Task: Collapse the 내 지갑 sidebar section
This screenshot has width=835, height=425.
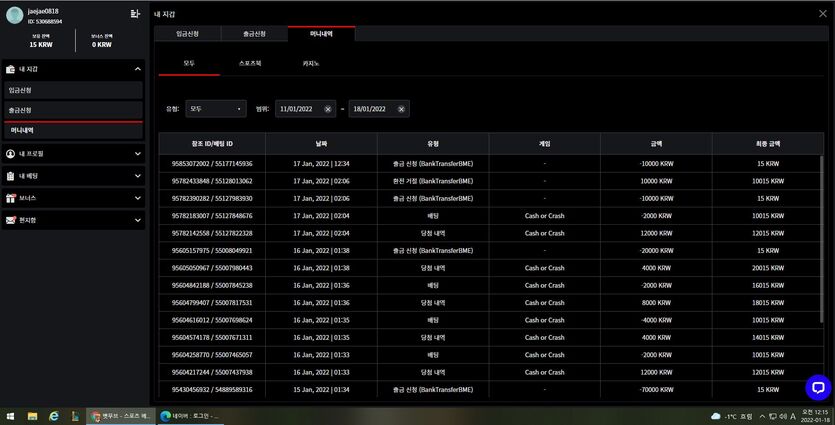Action: (x=137, y=69)
